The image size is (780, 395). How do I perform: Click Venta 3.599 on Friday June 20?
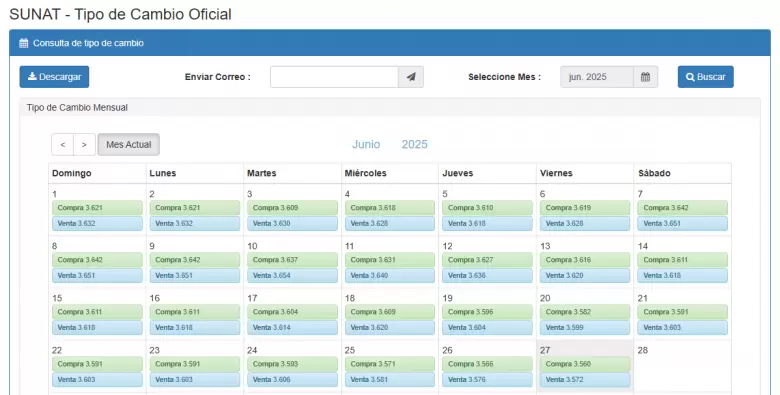[x=585, y=327]
